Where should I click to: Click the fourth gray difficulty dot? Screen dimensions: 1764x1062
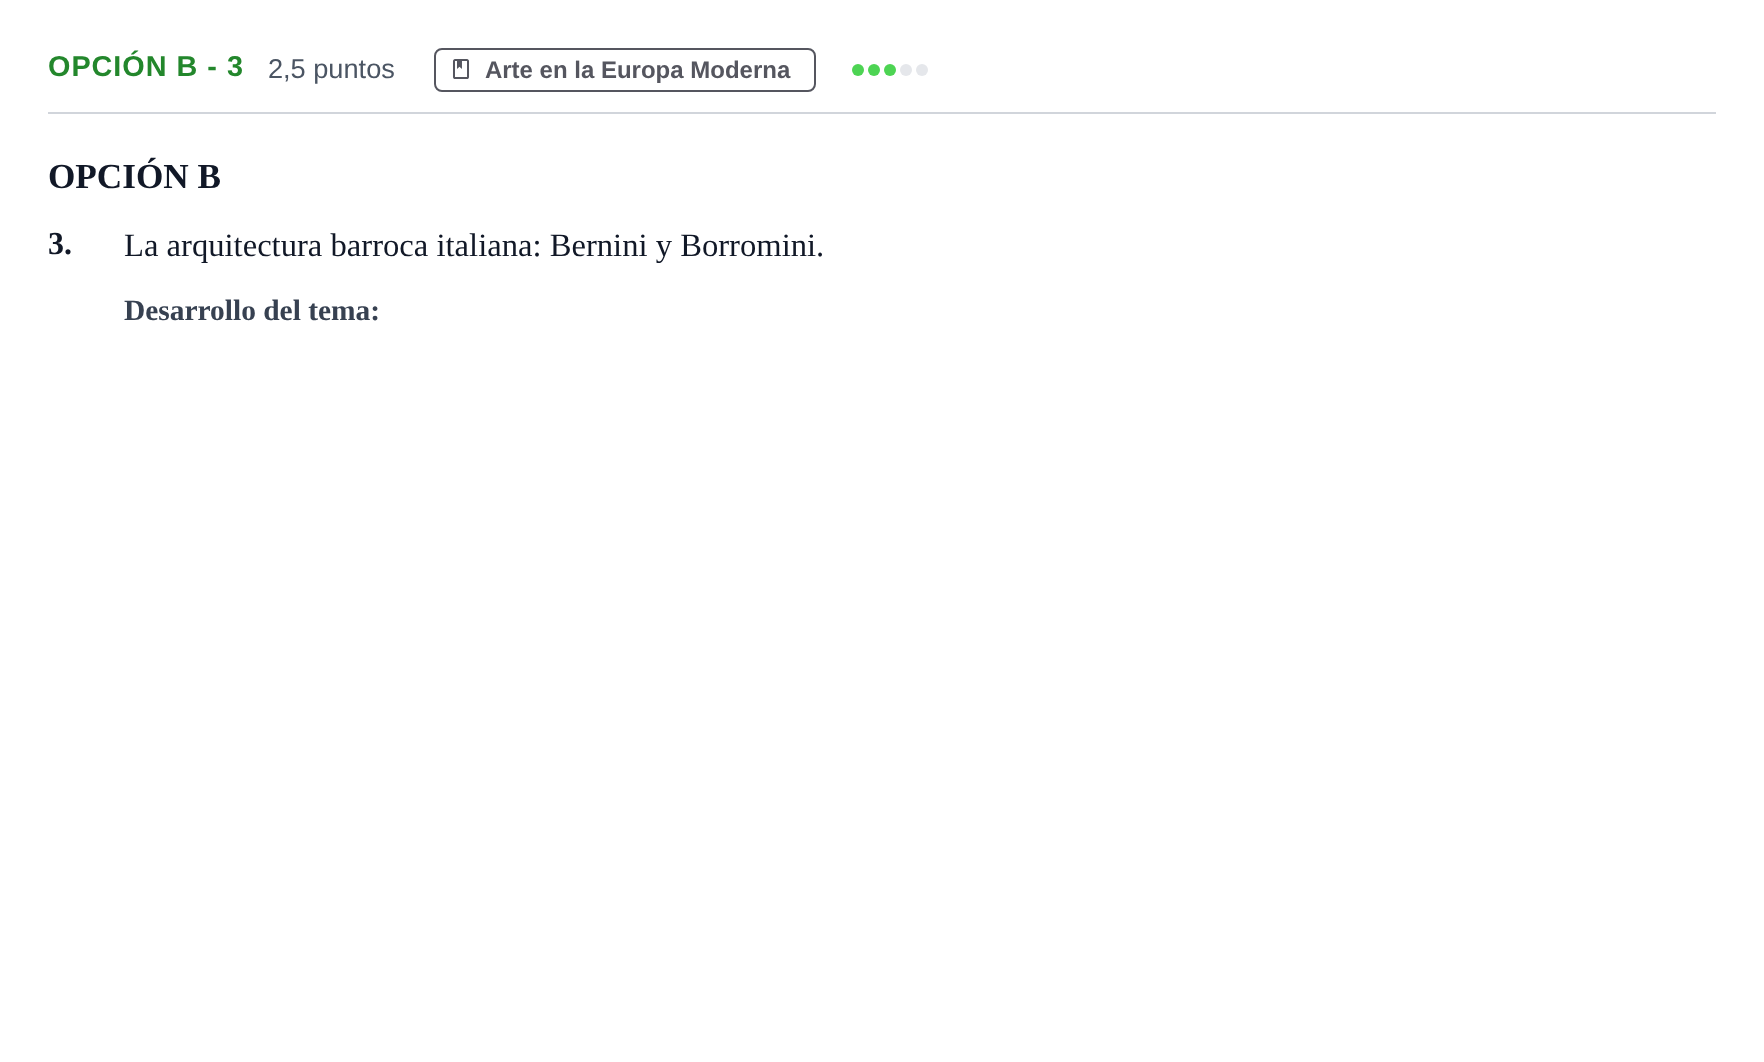pos(906,70)
